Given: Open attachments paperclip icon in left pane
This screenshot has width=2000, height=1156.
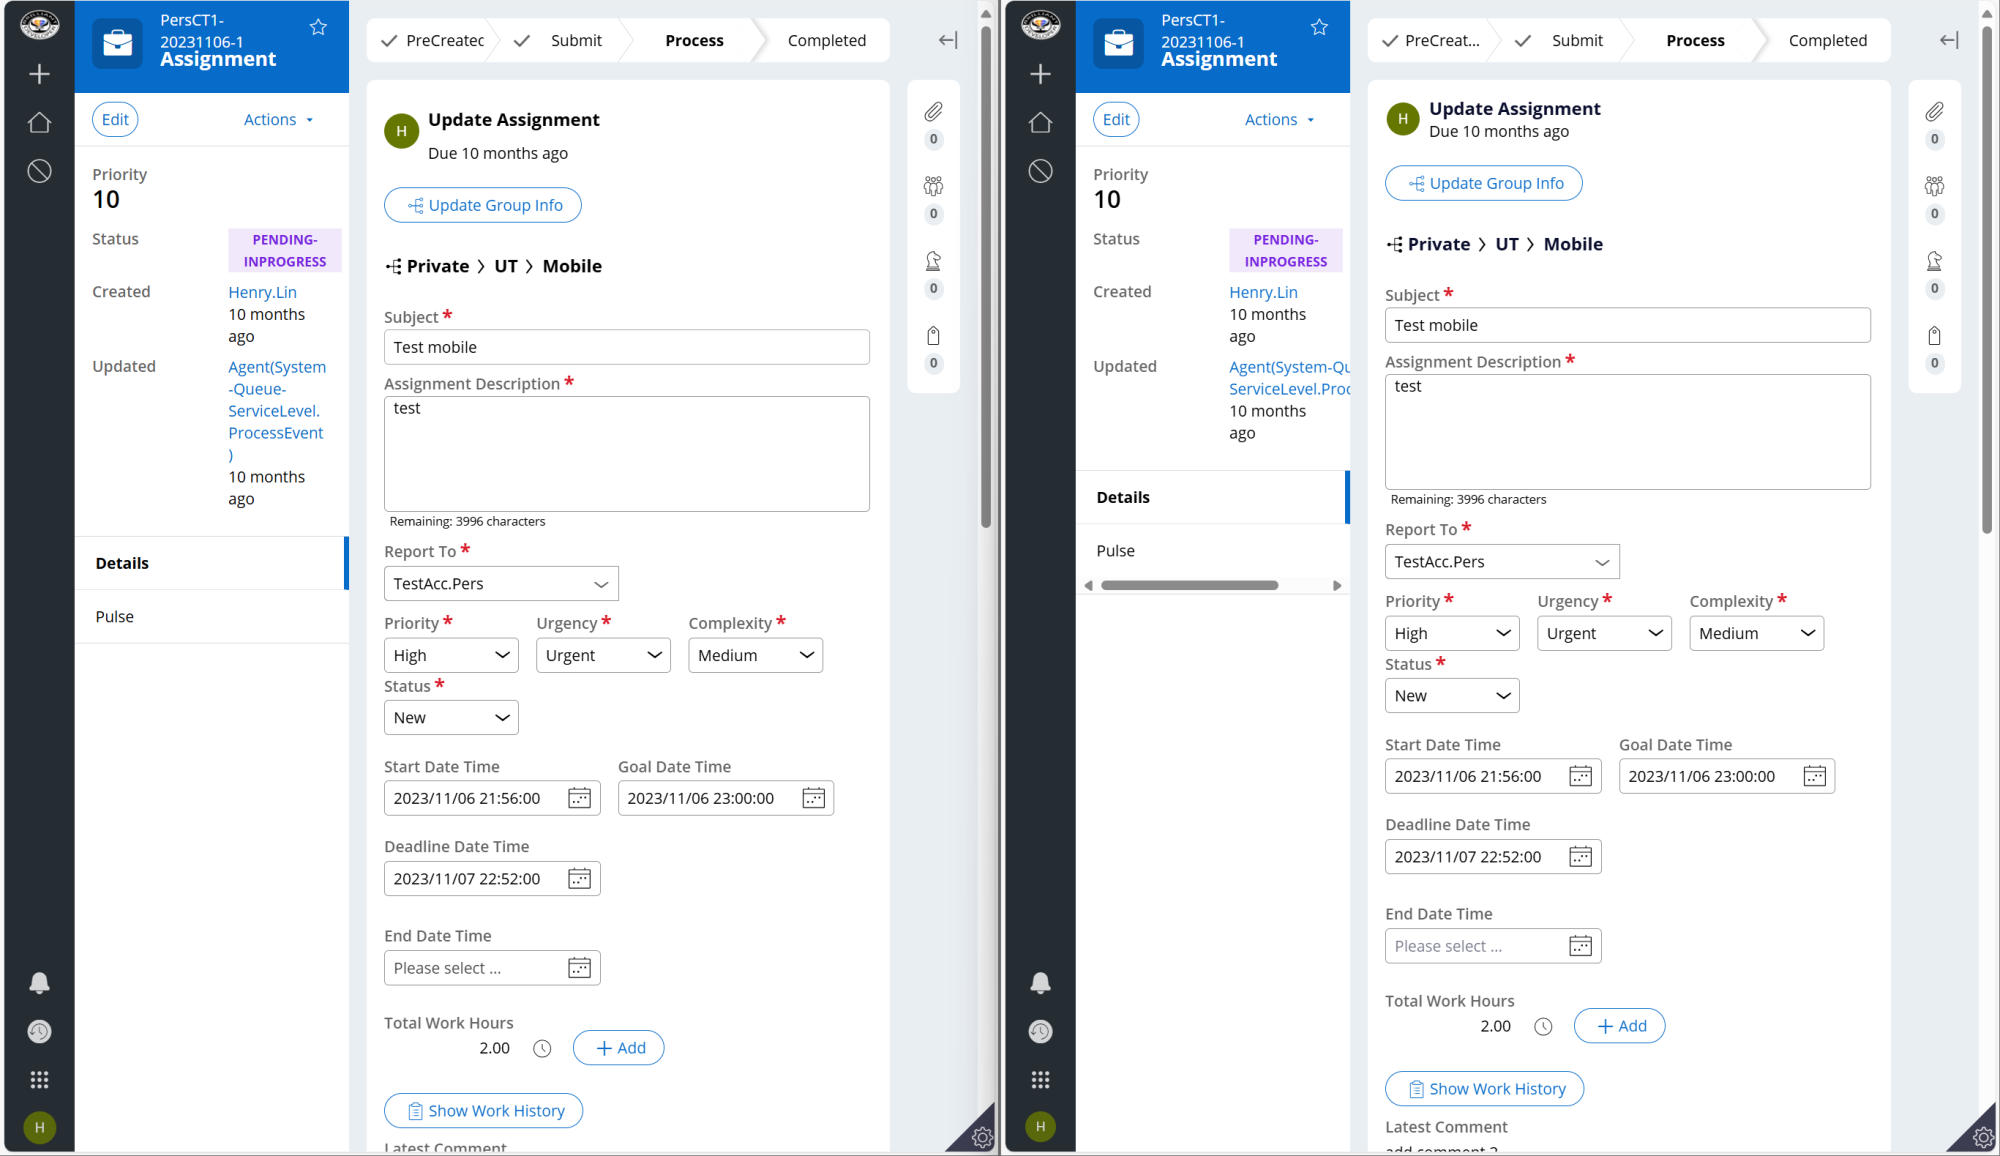Looking at the screenshot, I should (933, 112).
